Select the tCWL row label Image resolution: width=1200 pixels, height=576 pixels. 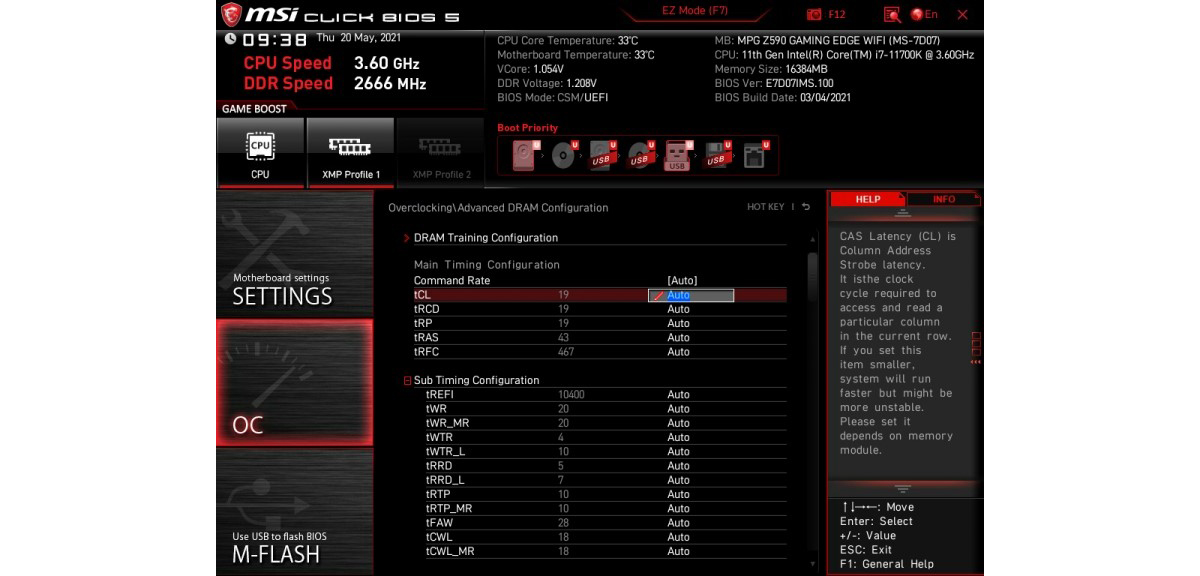441,537
